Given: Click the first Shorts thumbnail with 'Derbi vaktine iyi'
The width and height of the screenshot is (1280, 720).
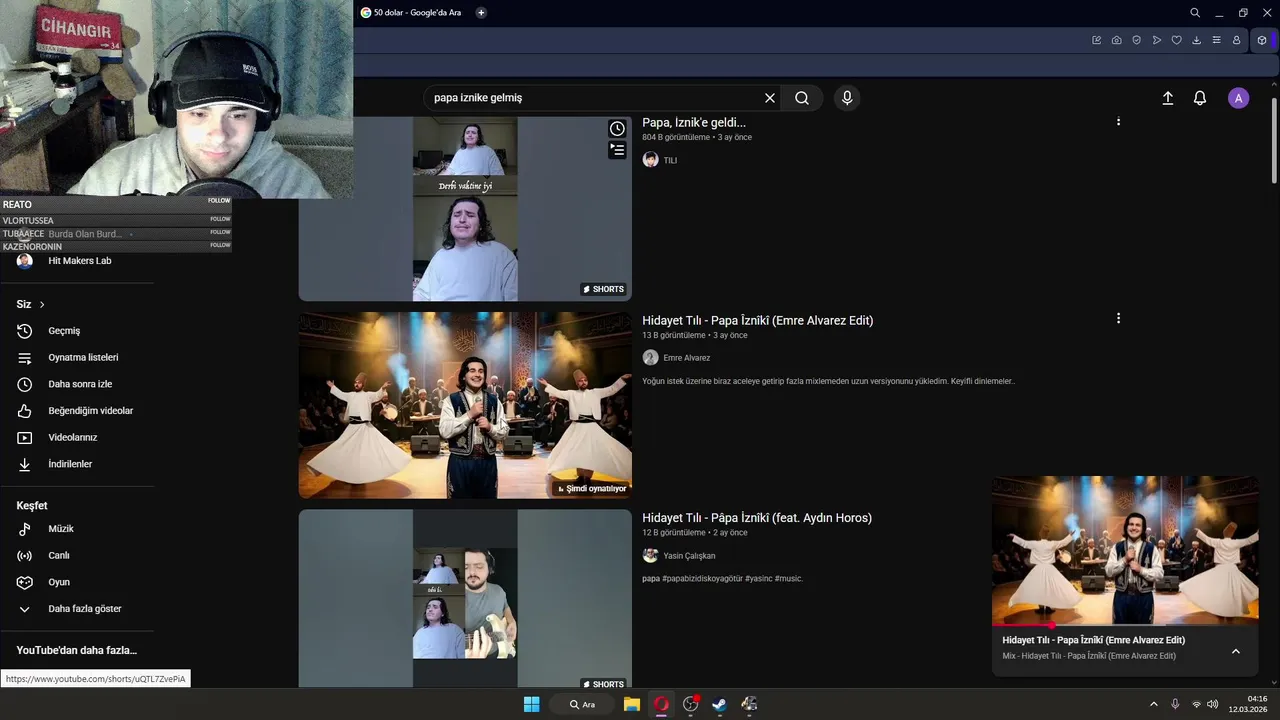Looking at the screenshot, I should tap(465, 208).
